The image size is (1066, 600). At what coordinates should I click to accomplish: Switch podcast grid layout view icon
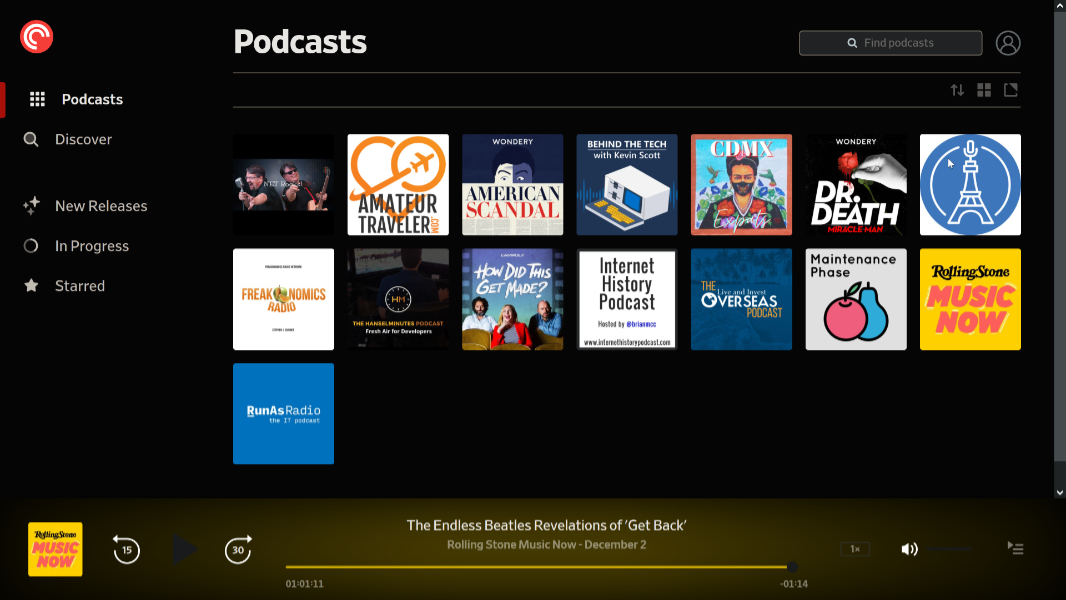[x=984, y=90]
